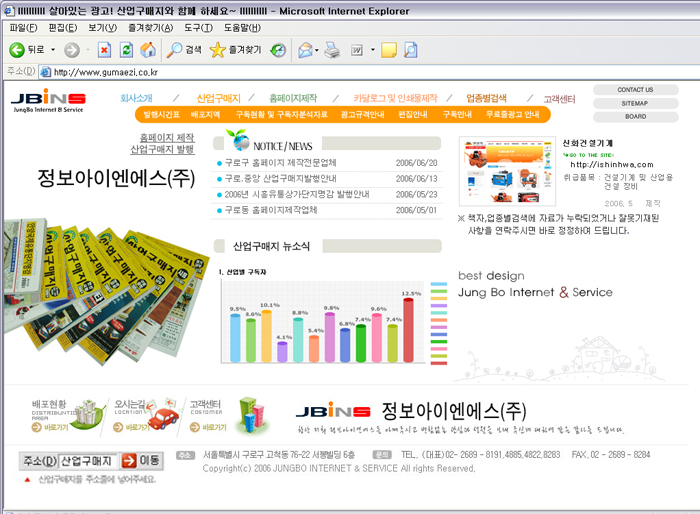
Task: Click the 산업구매지 address input field
Action: [x=88, y=461]
